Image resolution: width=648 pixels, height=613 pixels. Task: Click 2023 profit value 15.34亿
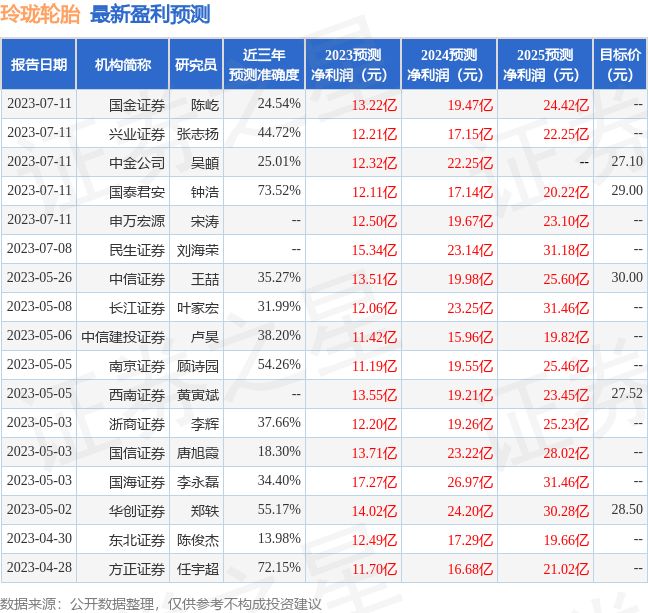tap(374, 250)
